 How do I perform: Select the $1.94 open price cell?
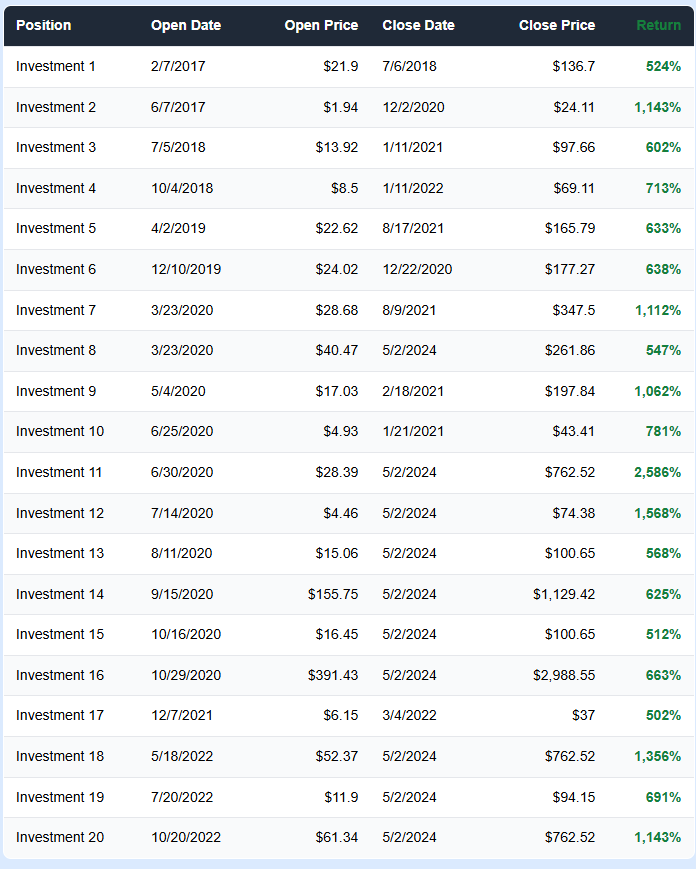[x=341, y=107]
